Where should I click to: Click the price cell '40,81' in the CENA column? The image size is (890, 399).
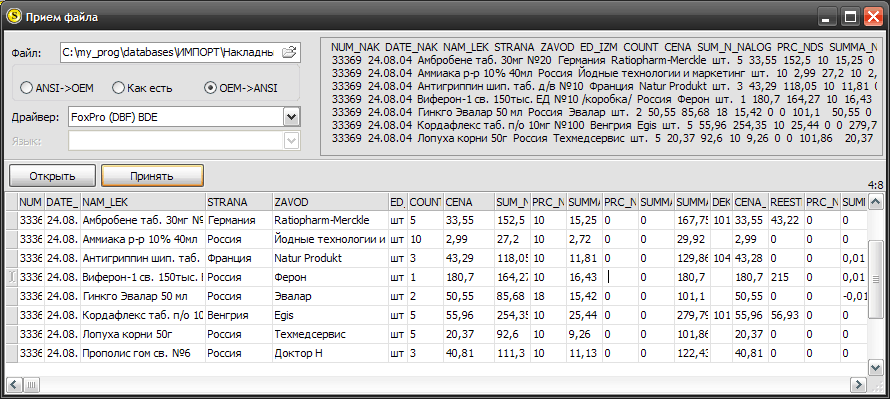(468, 353)
